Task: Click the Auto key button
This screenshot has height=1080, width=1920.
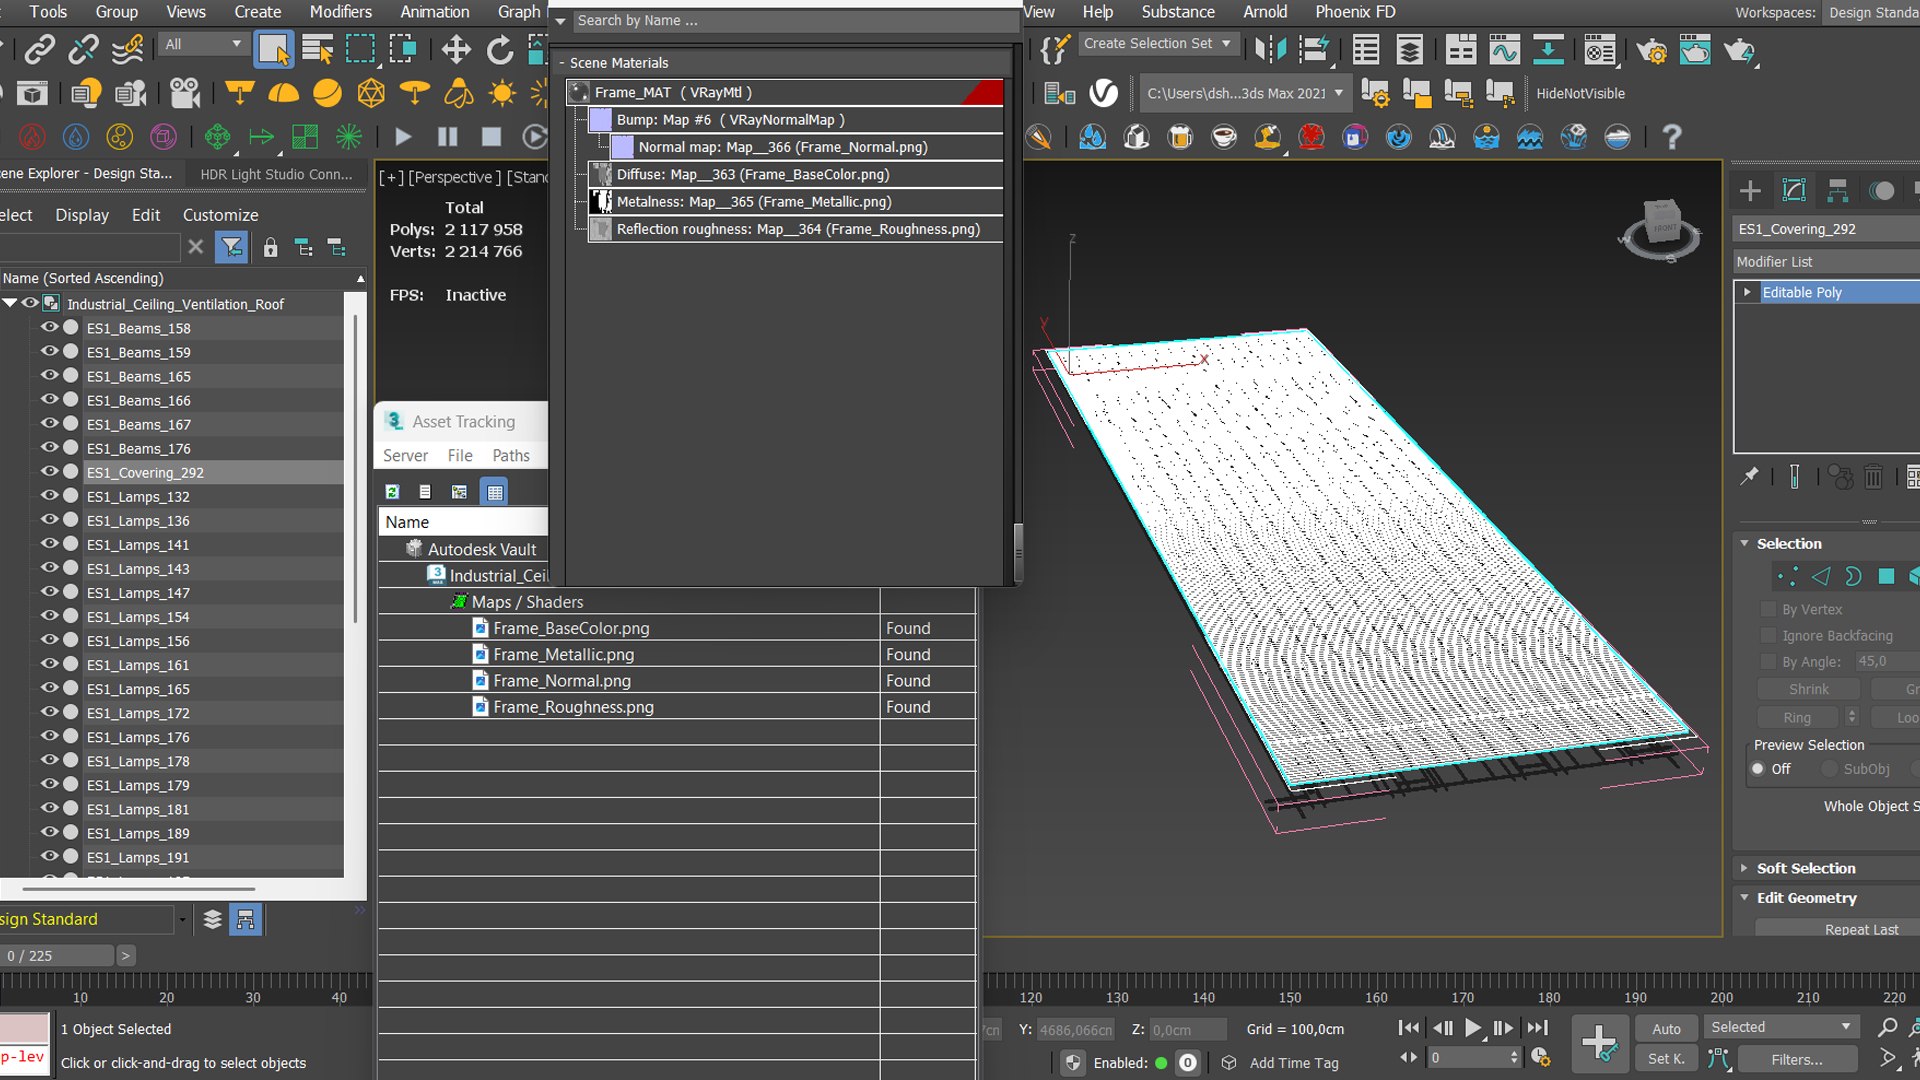Action: point(1666,1028)
